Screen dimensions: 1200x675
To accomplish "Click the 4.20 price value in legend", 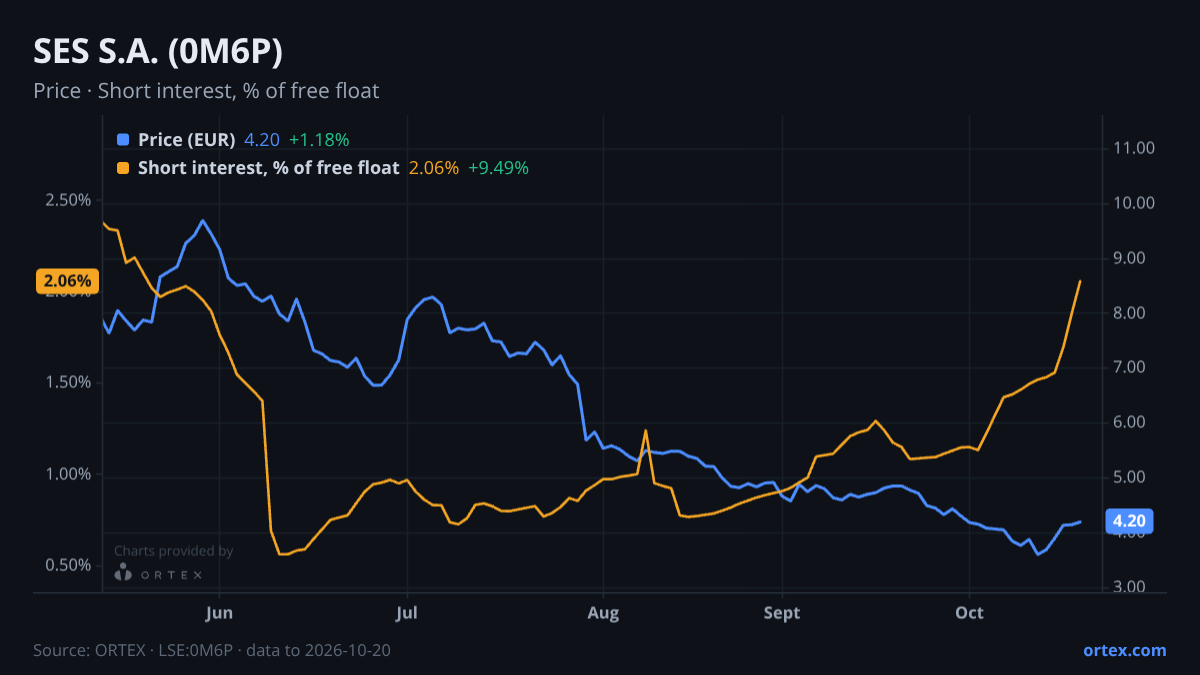I will pos(262,140).
